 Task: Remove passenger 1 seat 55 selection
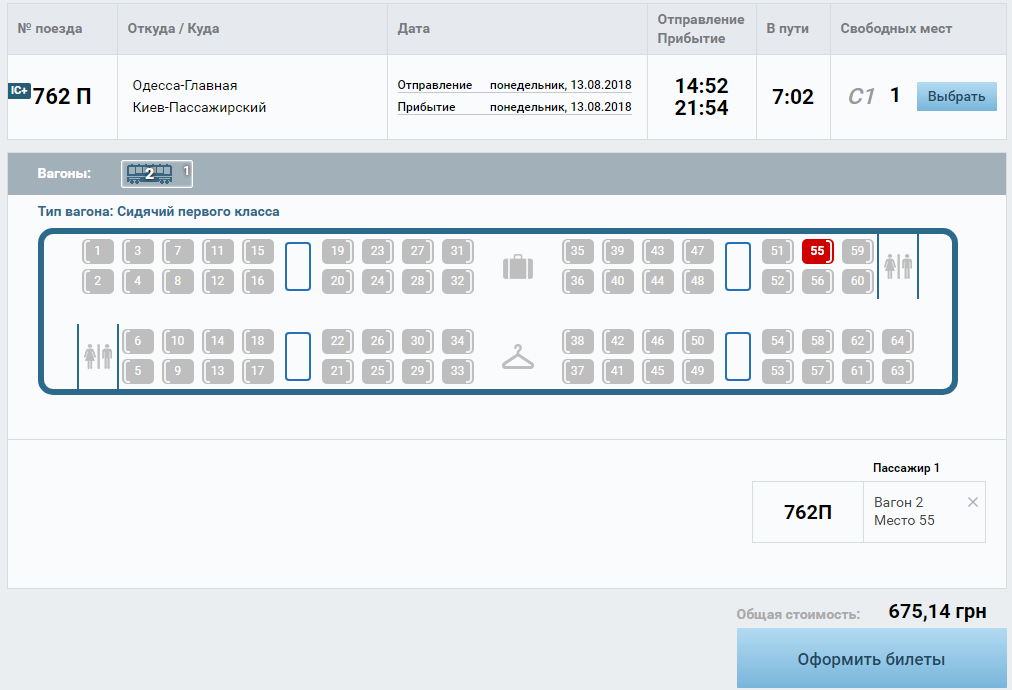pos(972,502)
